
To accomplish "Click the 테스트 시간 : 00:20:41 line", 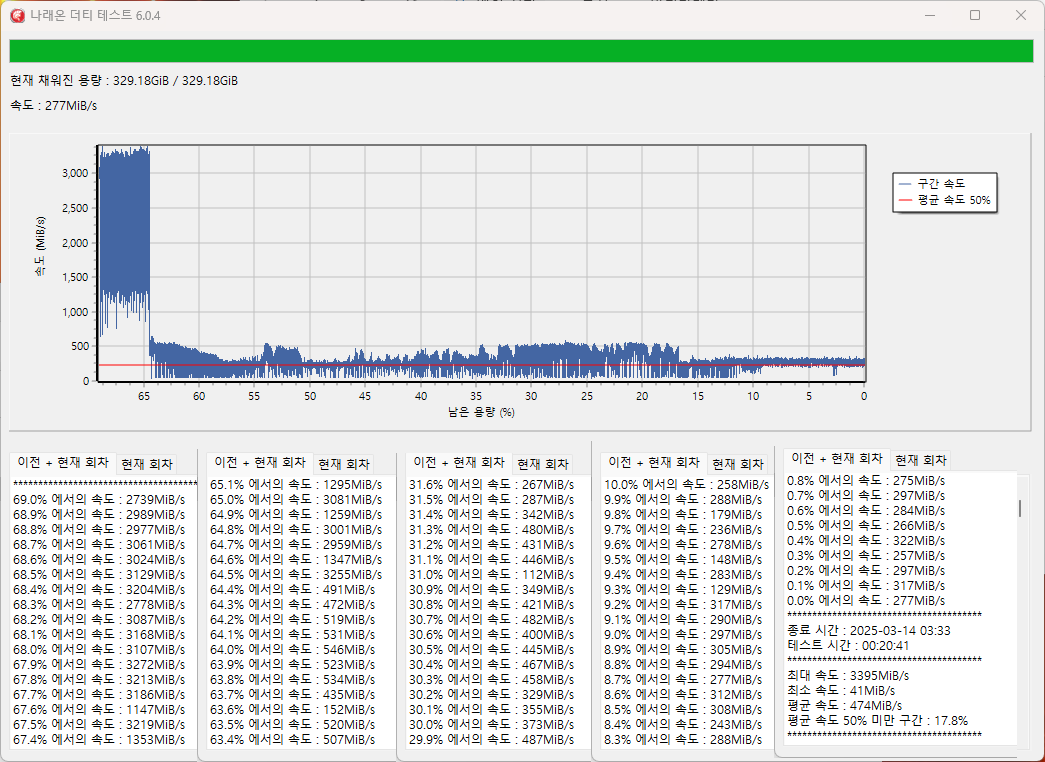I will point(848,645).
